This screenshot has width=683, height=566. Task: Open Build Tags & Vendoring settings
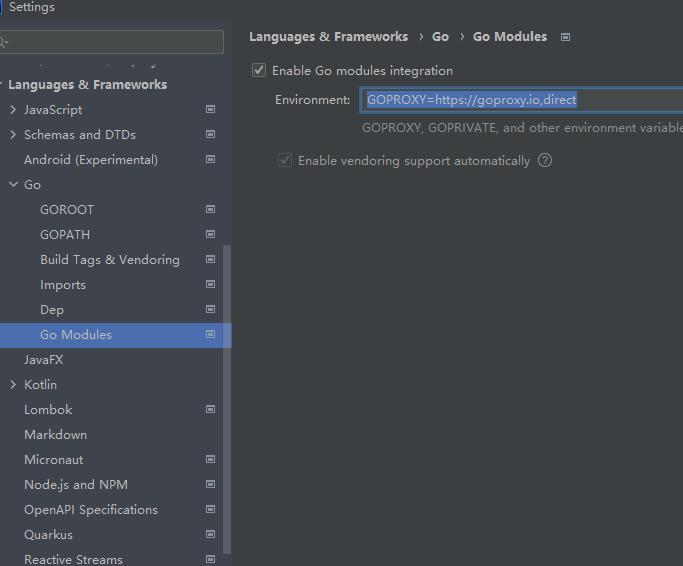tap(110, 260)
